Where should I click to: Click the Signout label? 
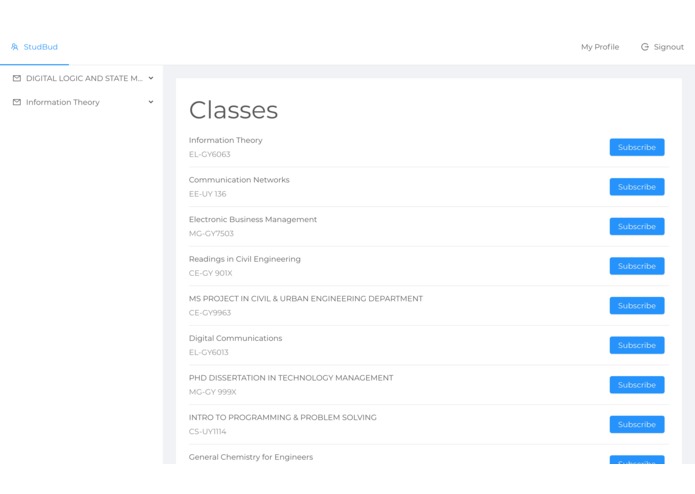(668, 47)
